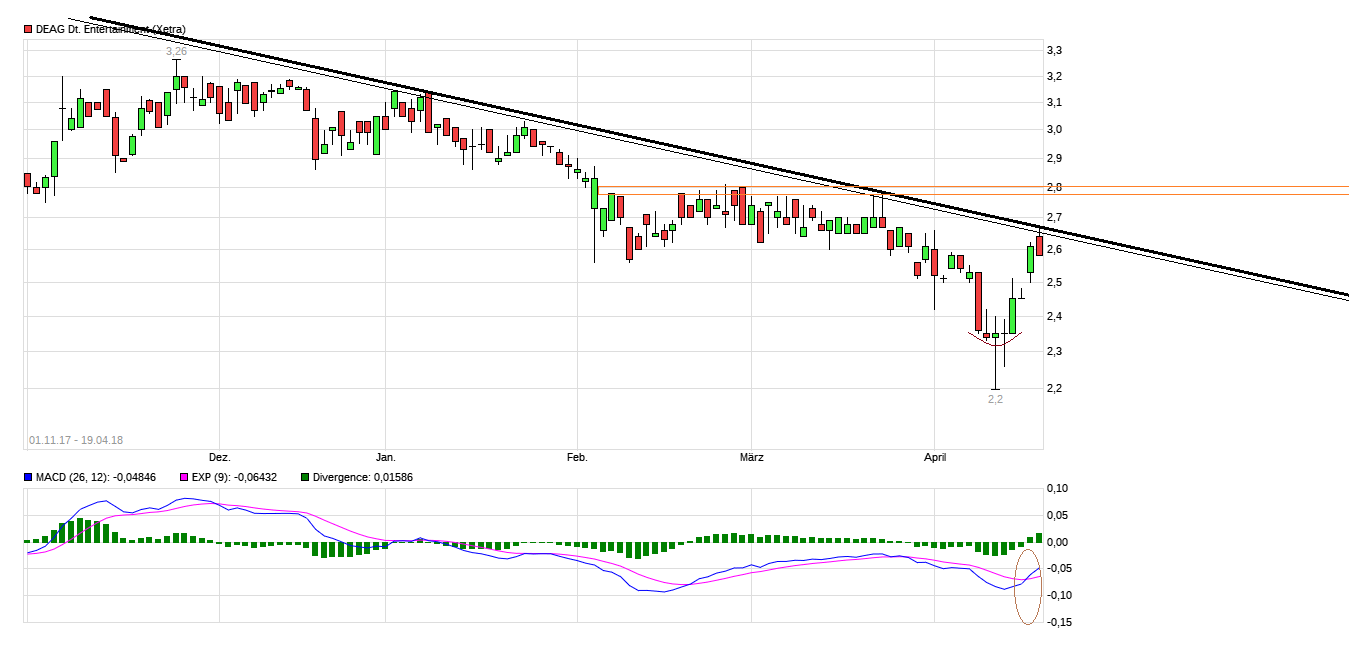Screen dimensions: 1349x653
Task: Click the 2,8 price axis label
Action: [1053, 188]
